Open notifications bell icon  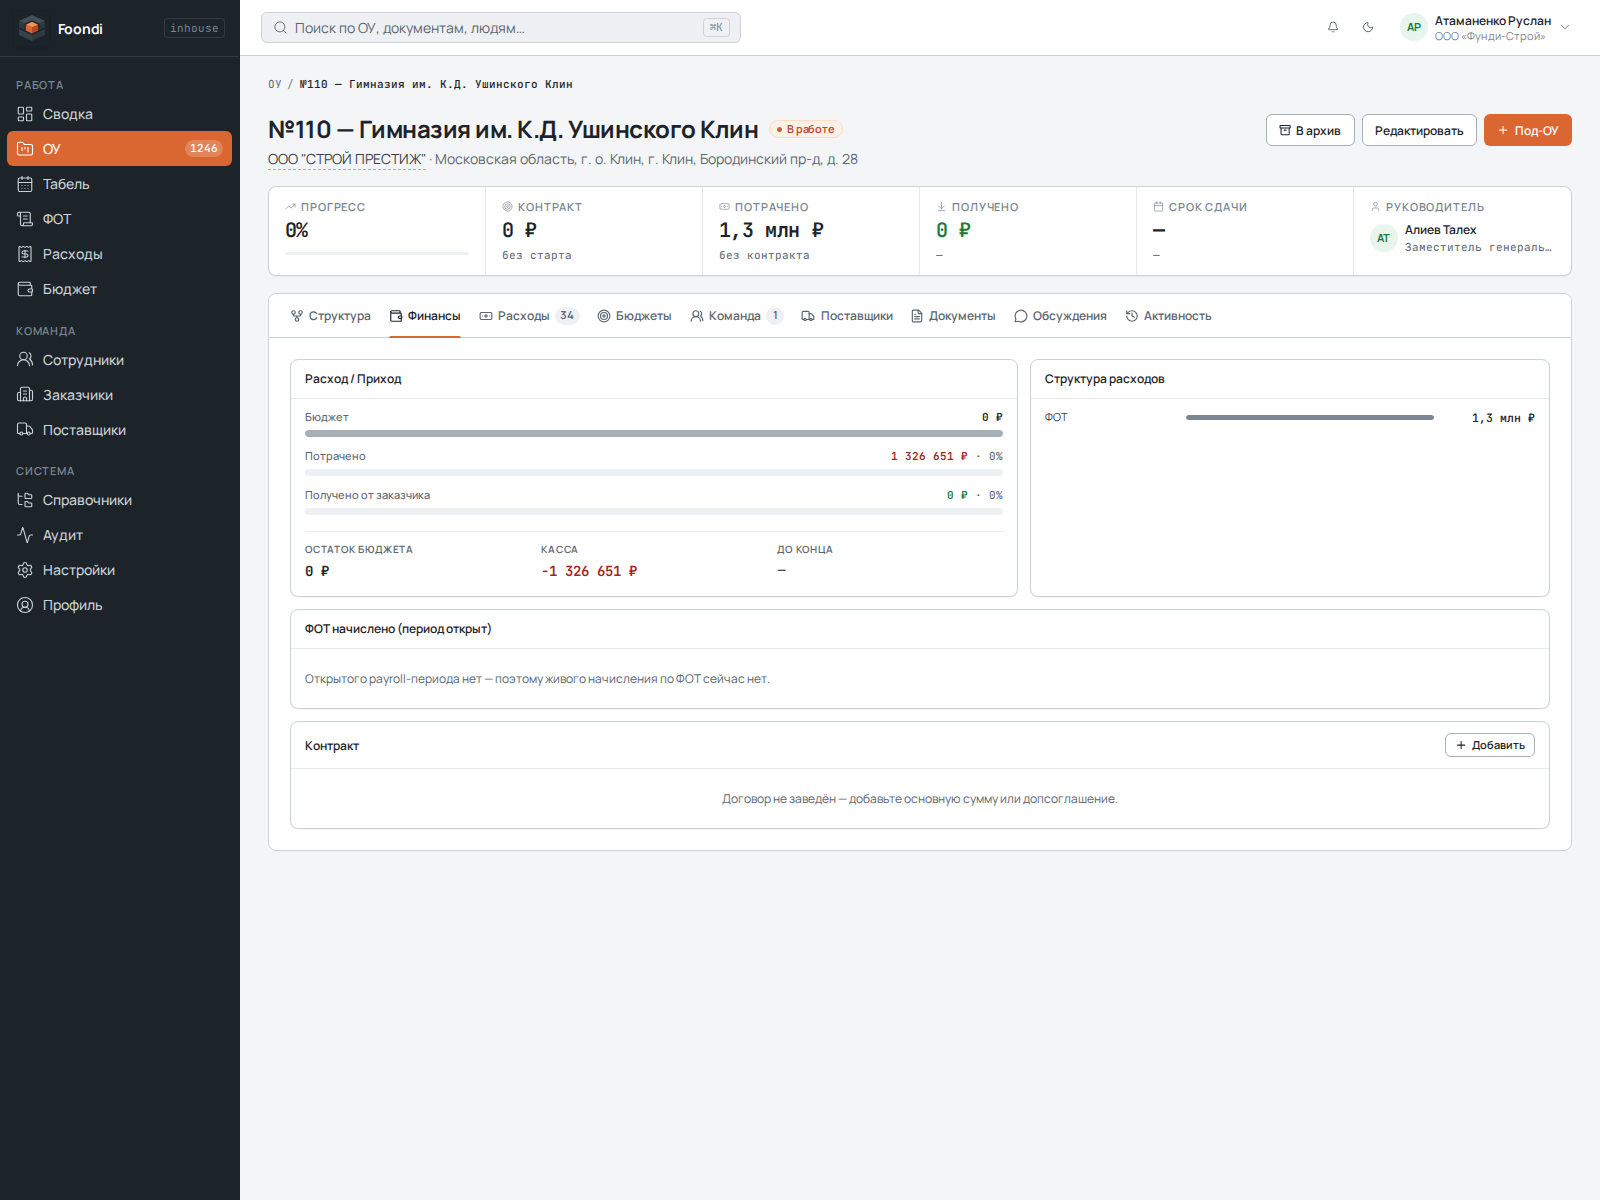pyautogui.click(x=1333, y=27)
